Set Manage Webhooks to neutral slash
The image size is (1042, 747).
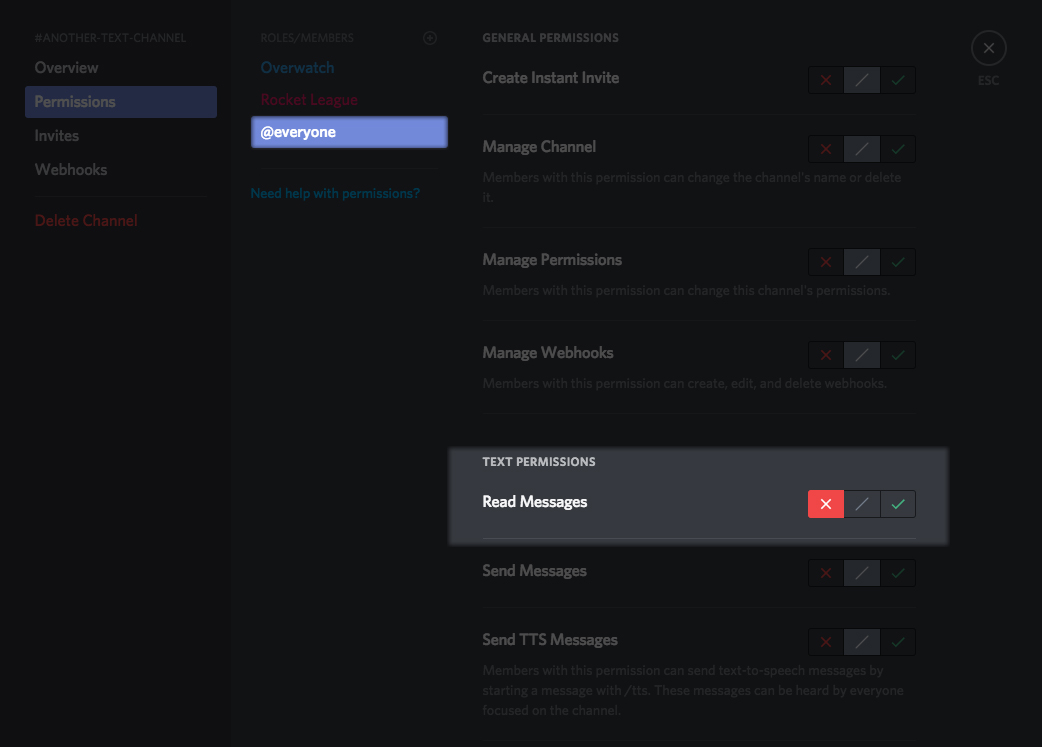862,356
